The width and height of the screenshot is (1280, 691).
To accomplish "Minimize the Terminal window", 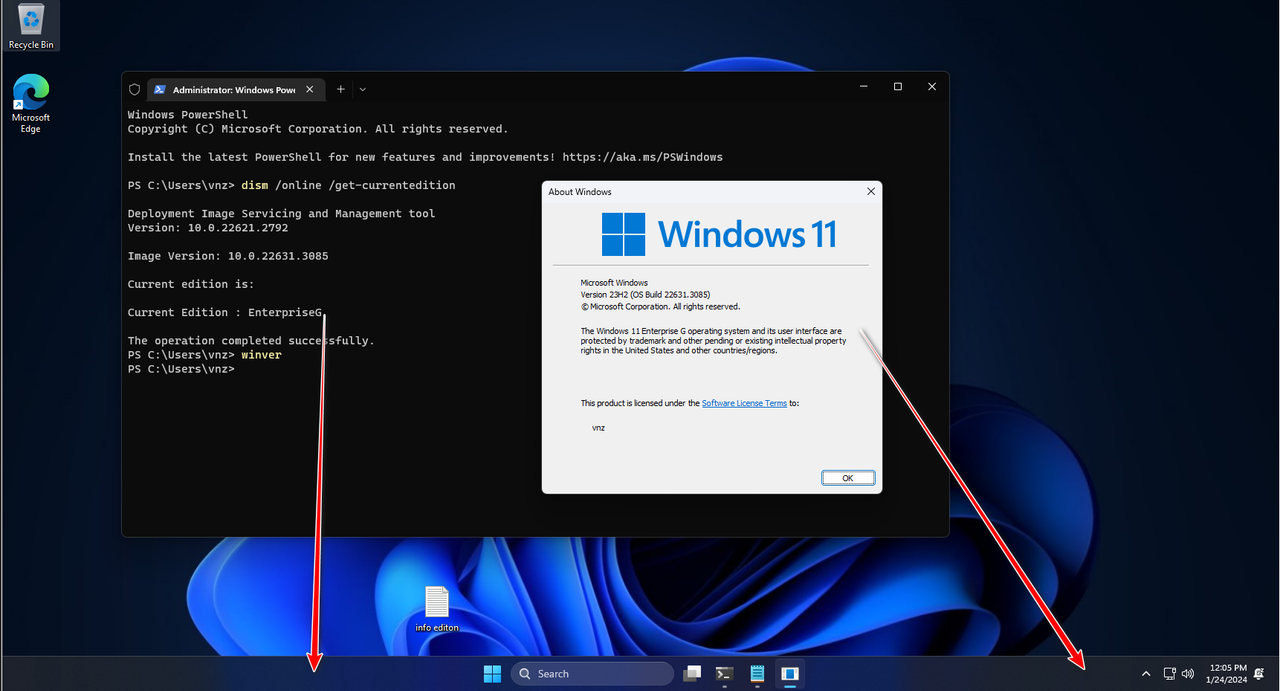I will click(863, 87).
